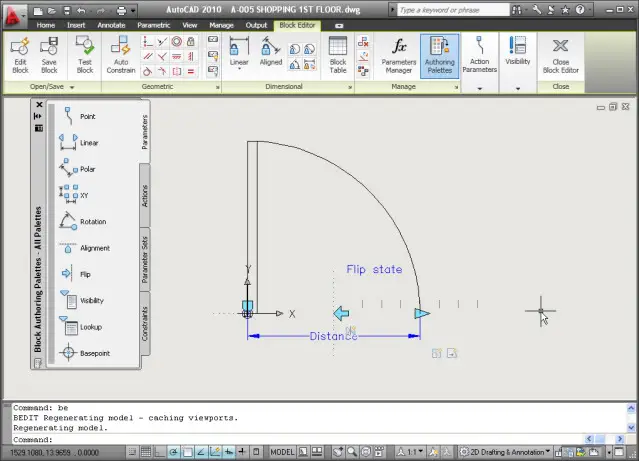
Task: Switch to the Annotate ribbon tab
Action: pyautogui.click(x=111, y=25)
